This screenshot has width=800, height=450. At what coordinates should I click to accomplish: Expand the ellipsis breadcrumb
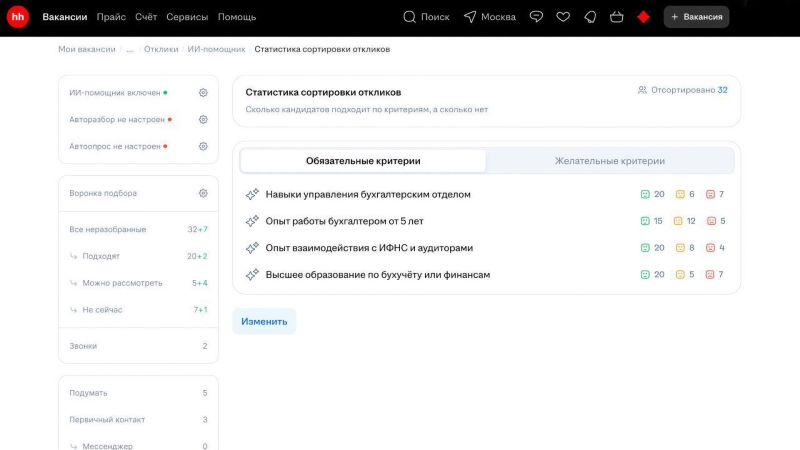tap(130, 49)
